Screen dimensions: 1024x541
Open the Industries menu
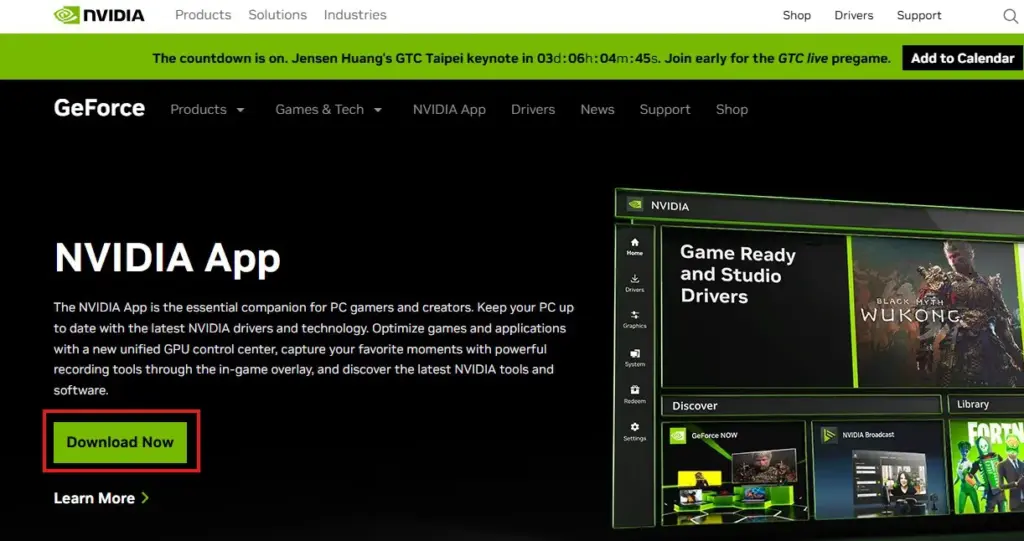point(355,15)
